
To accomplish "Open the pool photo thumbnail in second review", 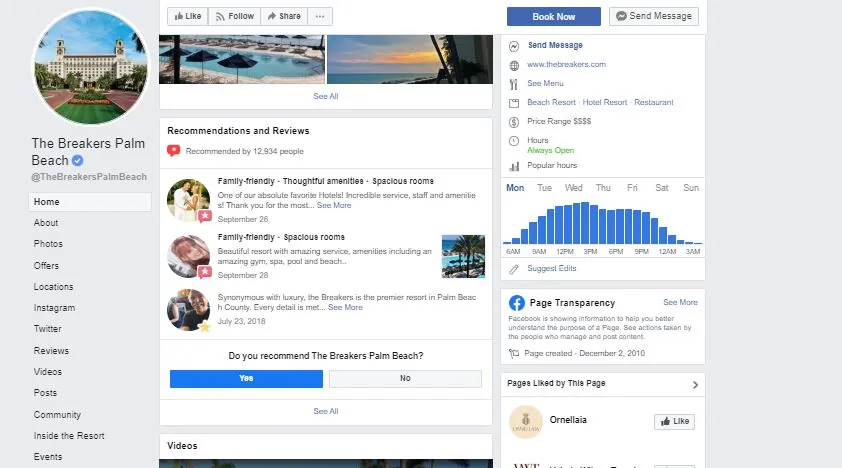I will tap(463, 256).
